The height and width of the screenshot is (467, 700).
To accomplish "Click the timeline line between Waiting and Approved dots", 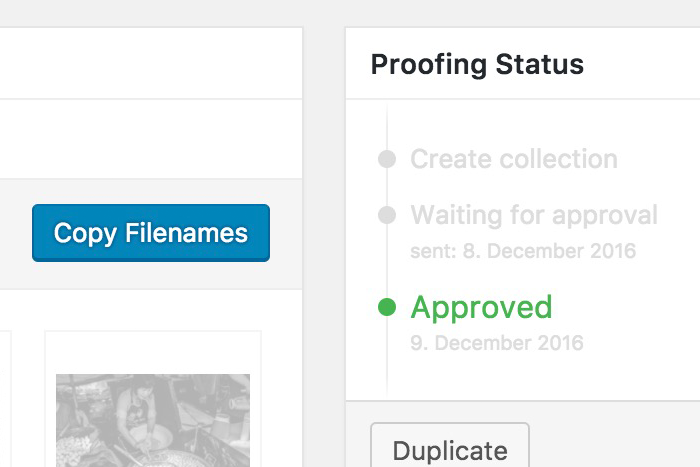I will (387, 262).
